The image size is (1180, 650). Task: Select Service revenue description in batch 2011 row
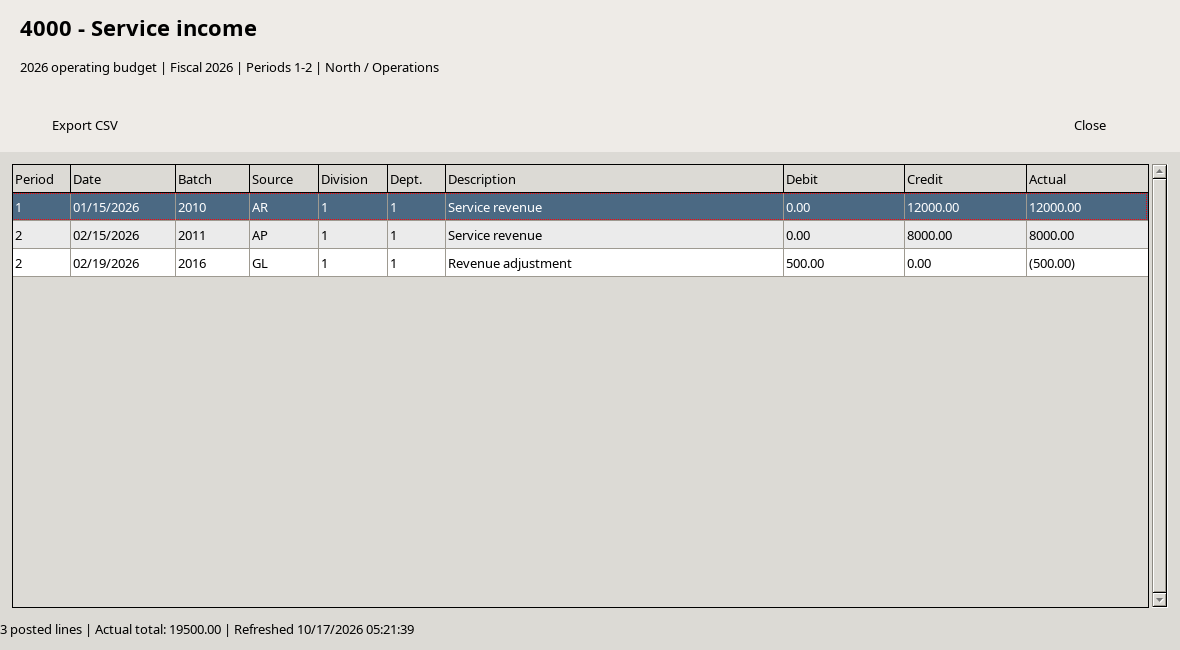[x=614, y=235]
